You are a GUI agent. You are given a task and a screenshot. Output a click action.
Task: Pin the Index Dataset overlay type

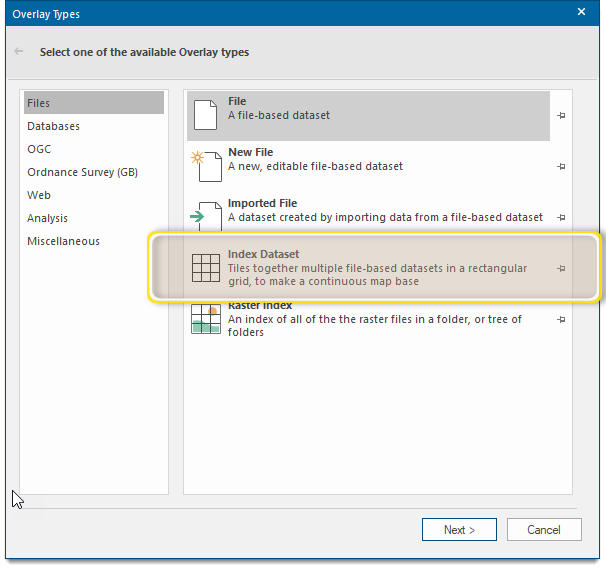pos(561,268)
